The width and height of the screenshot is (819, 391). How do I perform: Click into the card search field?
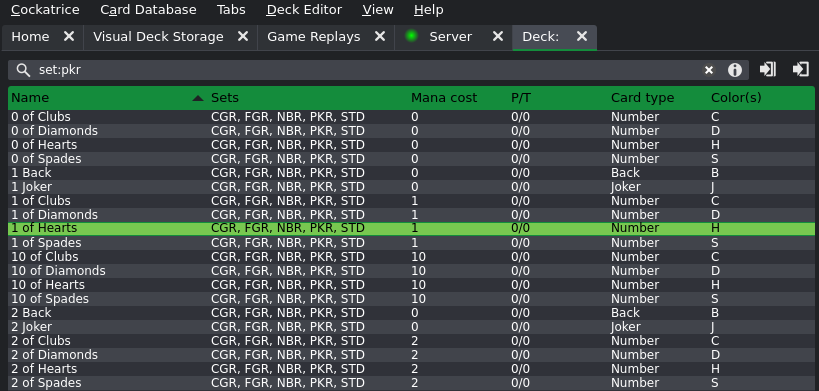click(366, 70)
